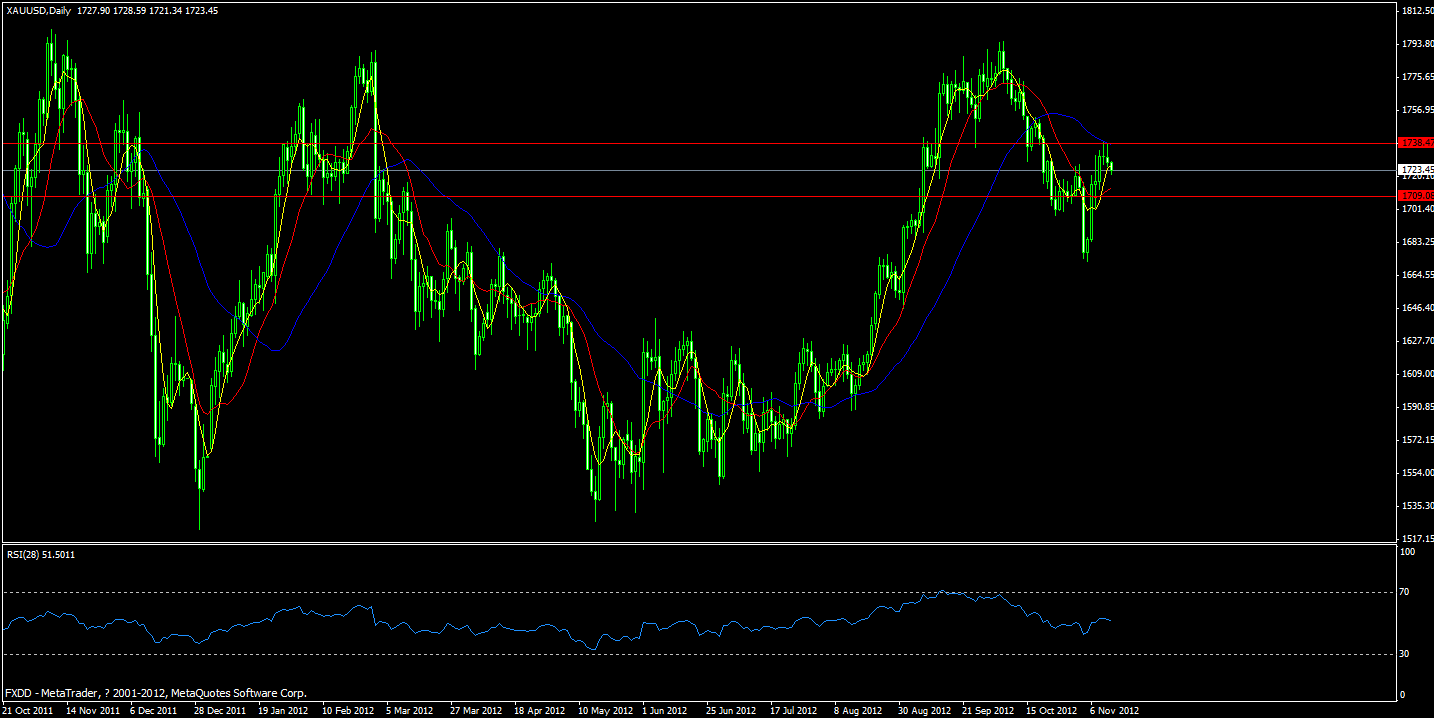1434x718 pixels.
Task: Select the 1517.15 bottom price scale value
Action: (x=1416, y=538)
